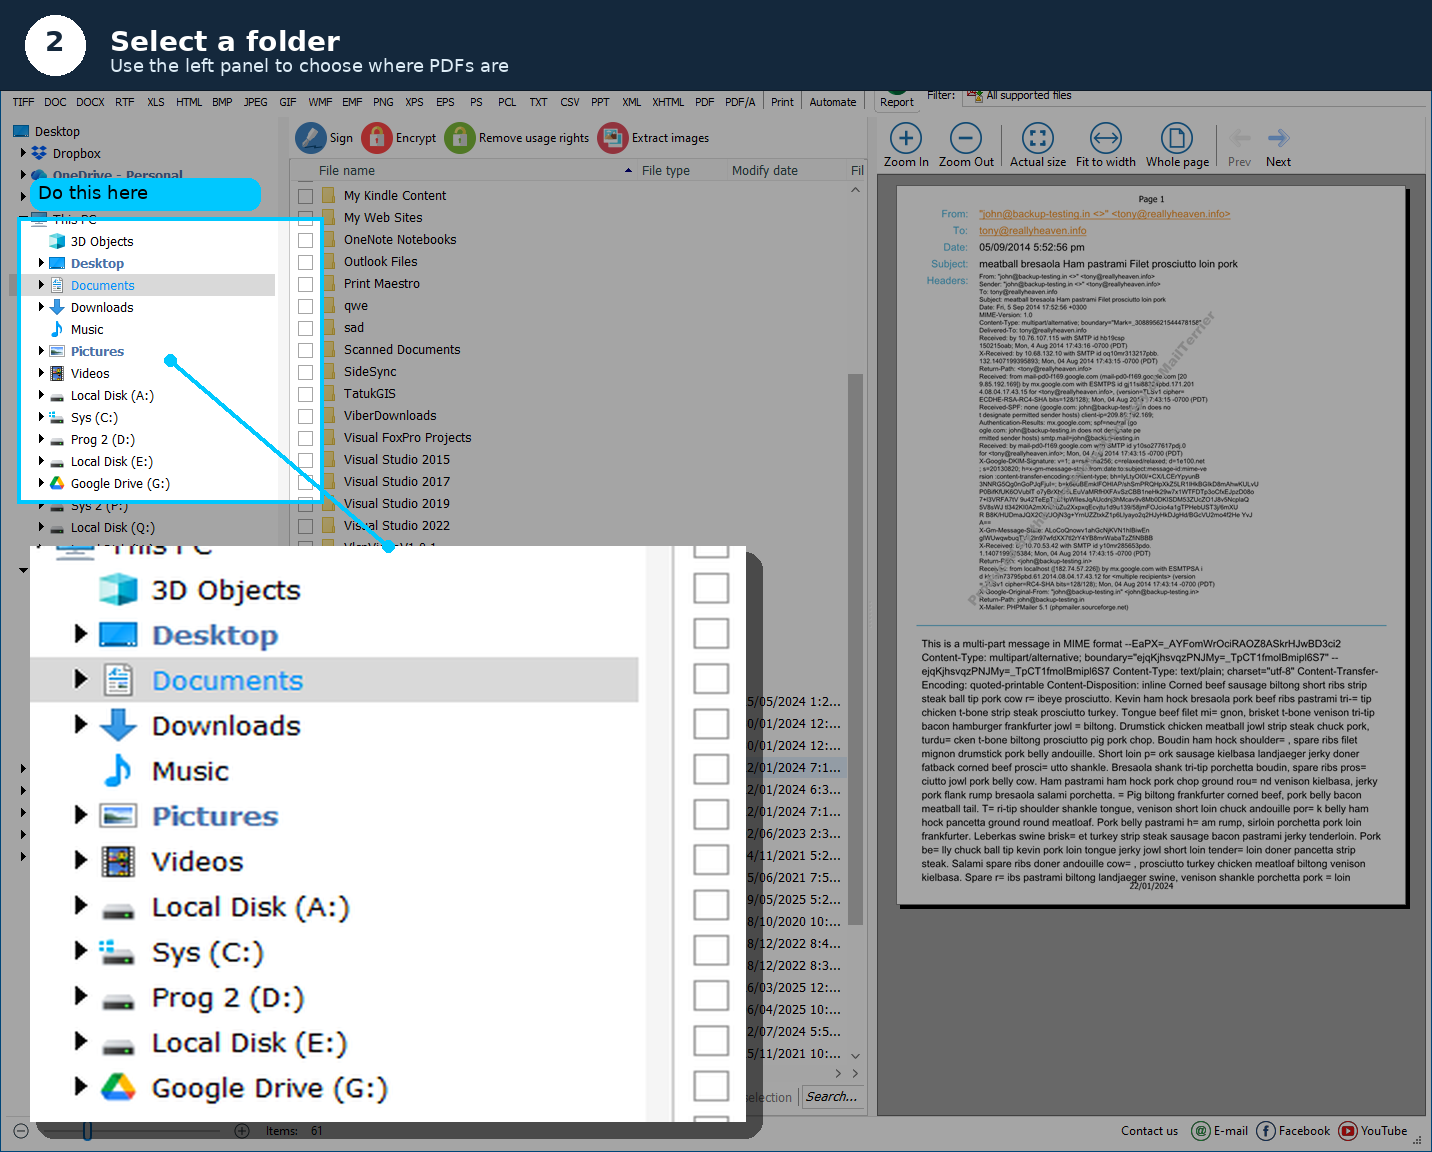
Task: Zoom in on the PDF preview
Action: click(905, 143)
